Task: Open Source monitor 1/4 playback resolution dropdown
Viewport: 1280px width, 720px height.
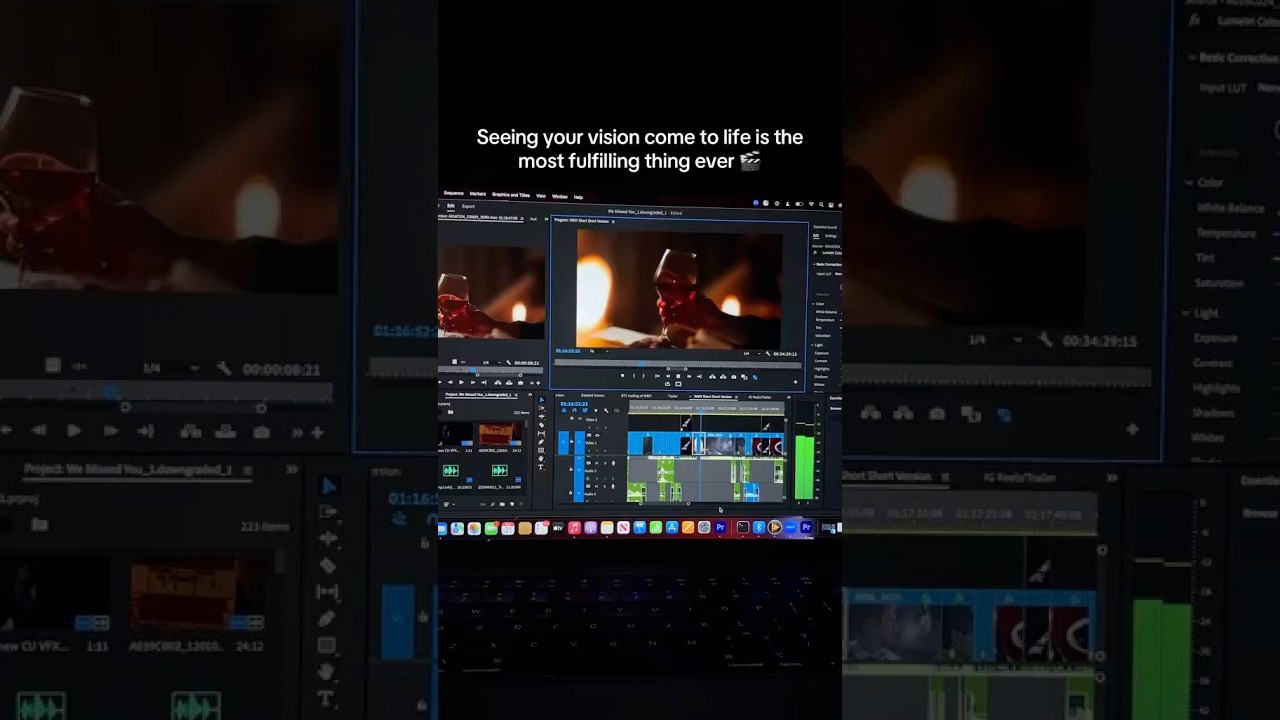Action: (x=490, y=362)
